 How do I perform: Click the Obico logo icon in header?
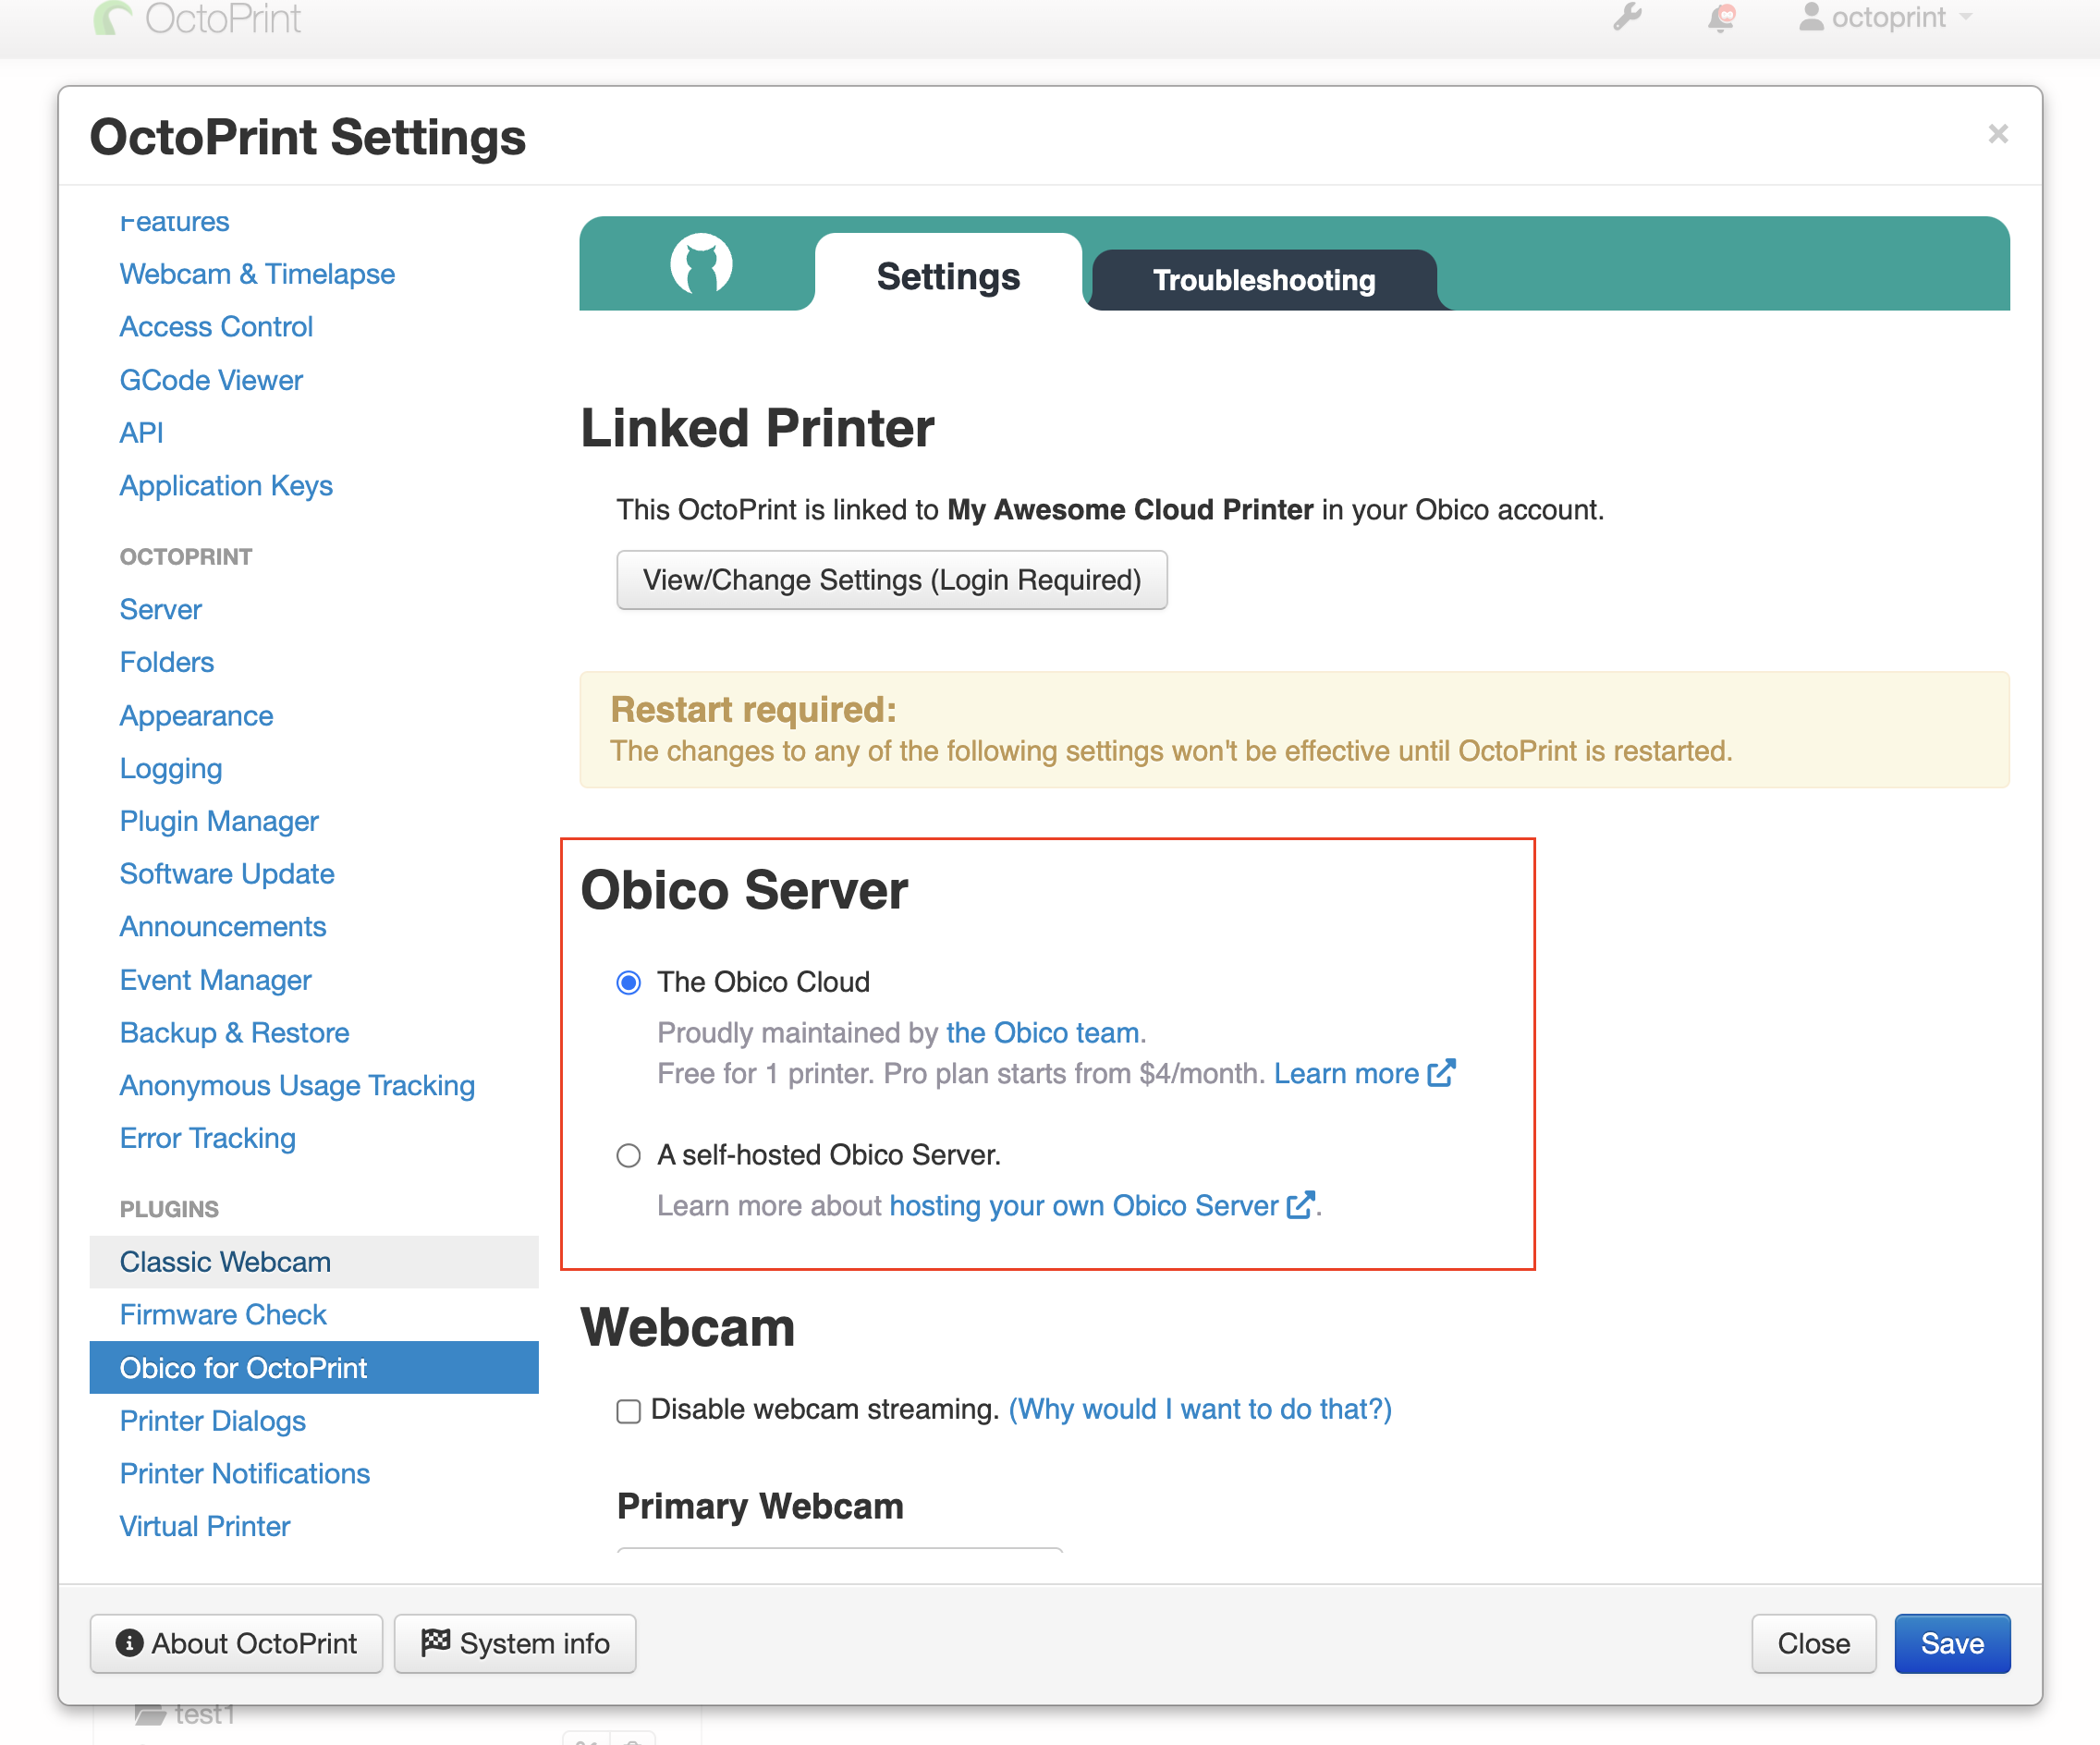(701, 265)
